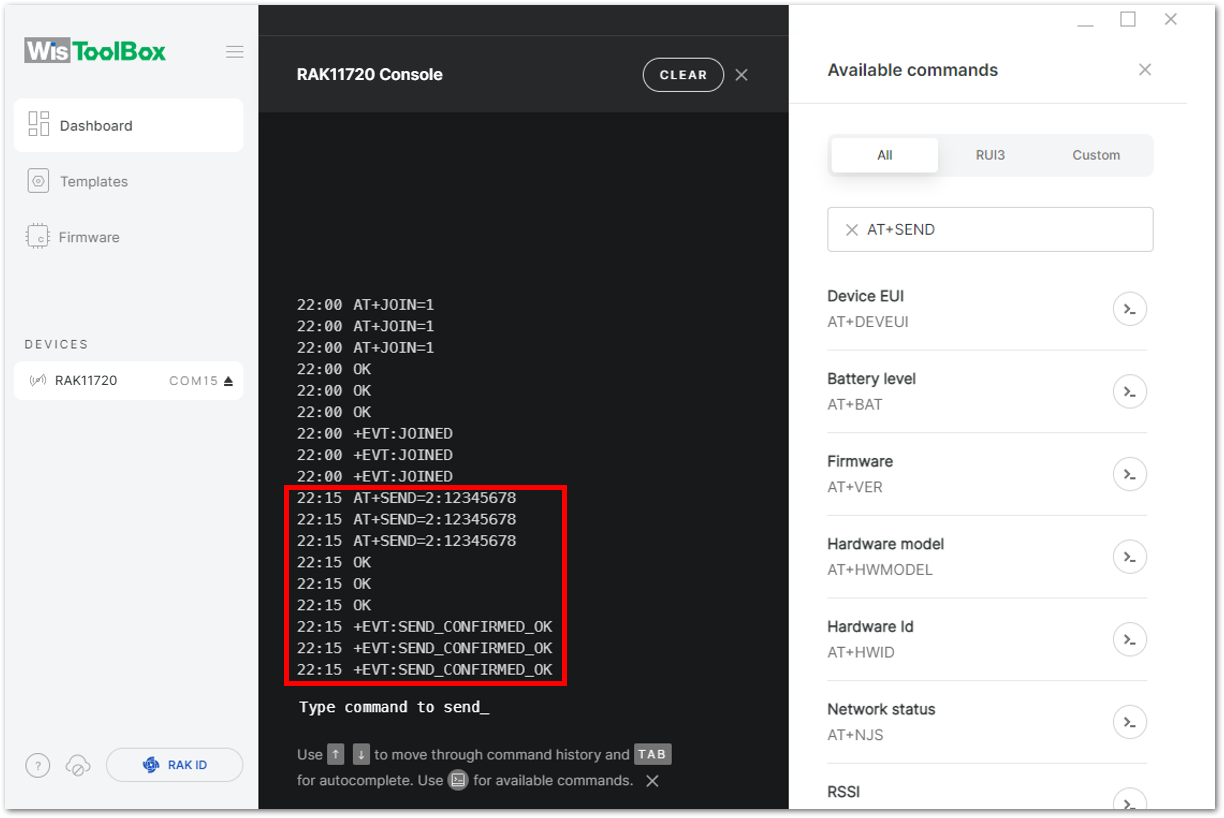
Task: Sign in with the RAK ID button
Action: [x=174, y=765]
